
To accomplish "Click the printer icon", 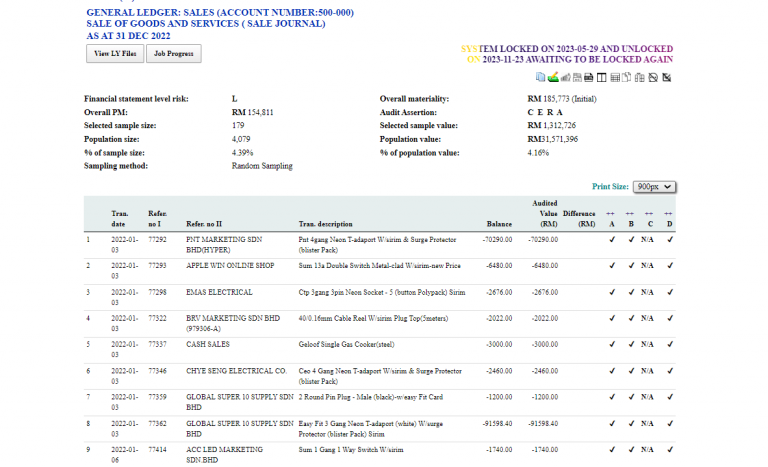I will coord(589,77).
